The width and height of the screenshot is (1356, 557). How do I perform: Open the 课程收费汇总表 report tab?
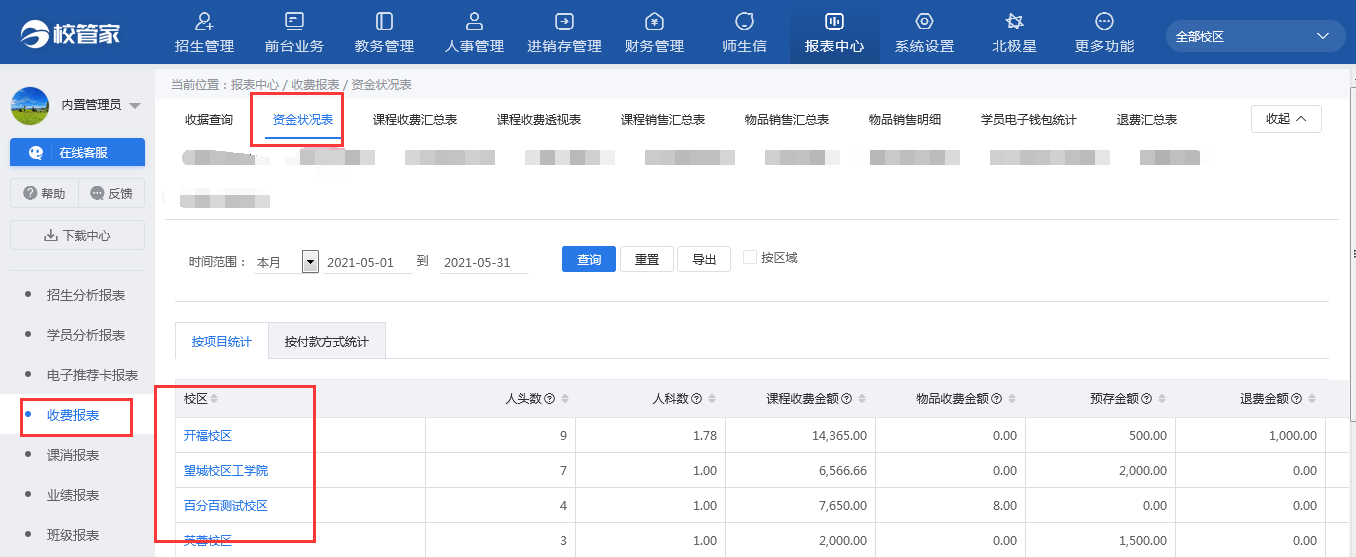click(x=415, y=120)
